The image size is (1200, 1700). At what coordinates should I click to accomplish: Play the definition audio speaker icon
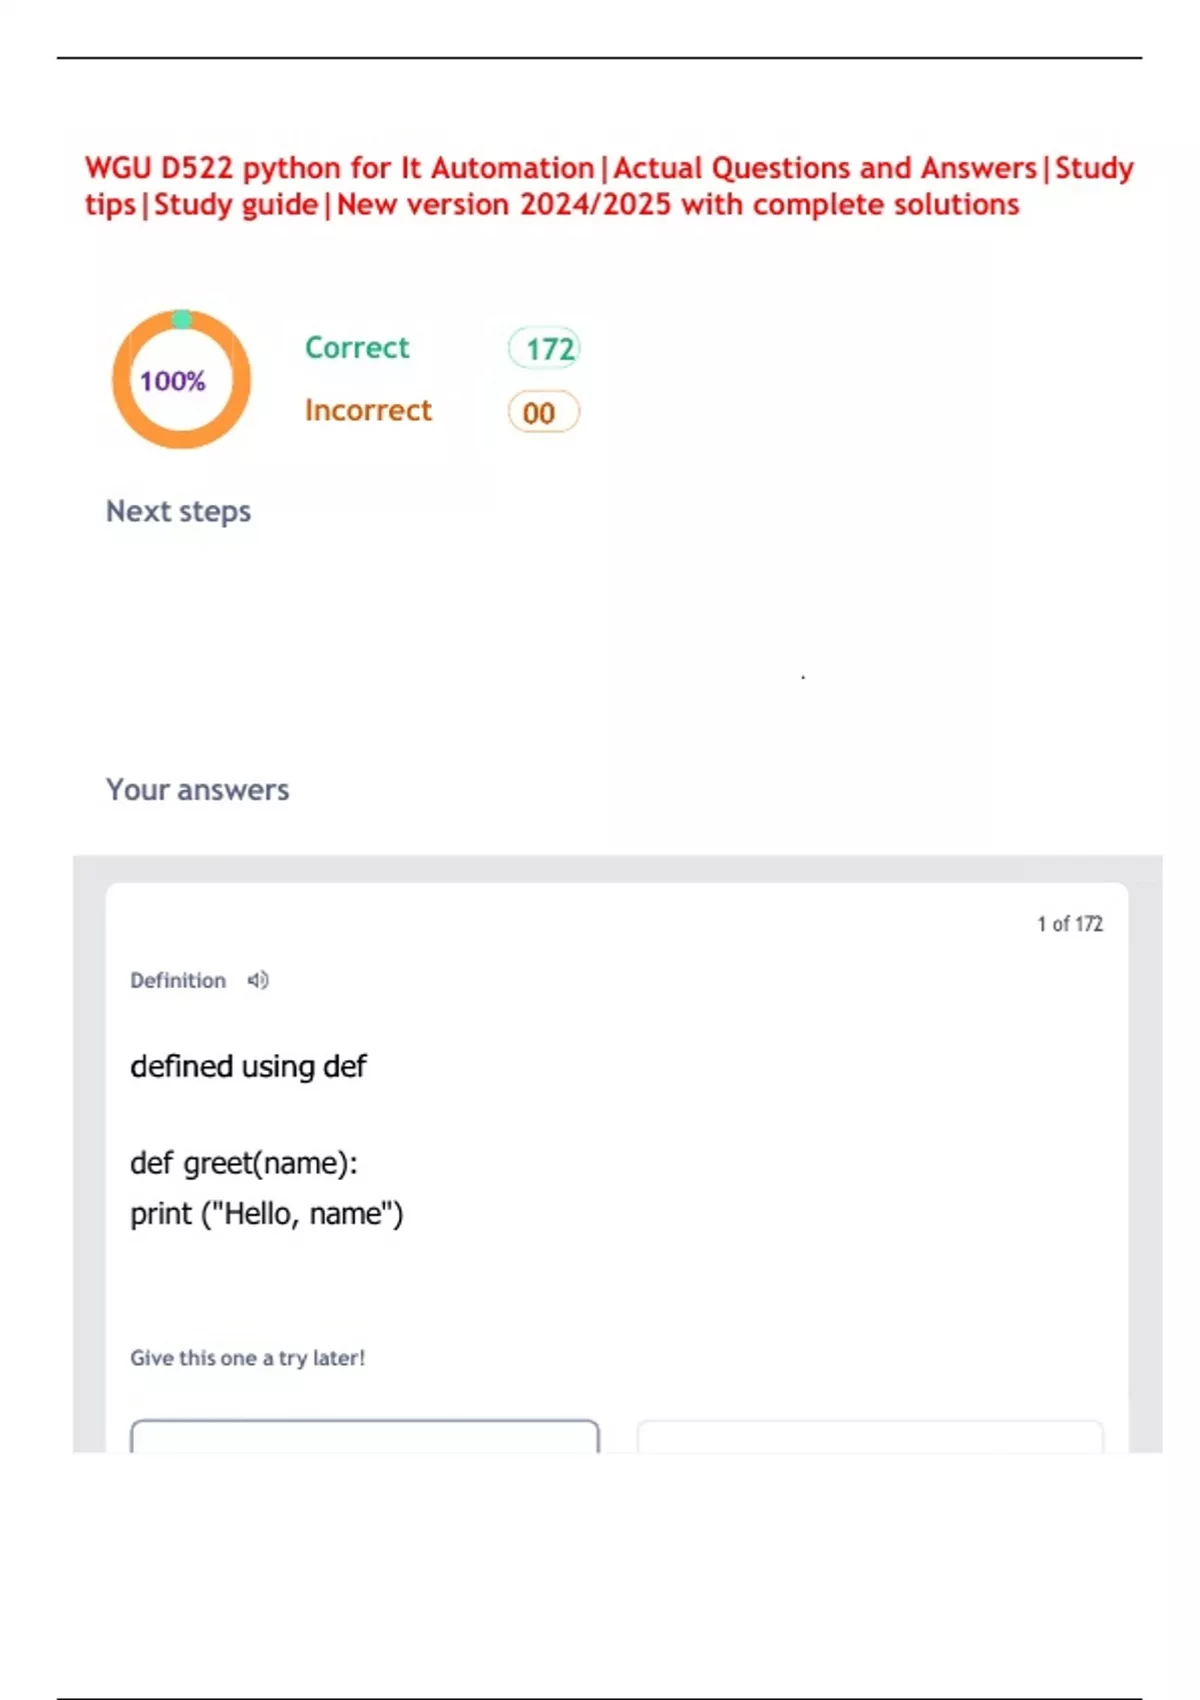(x=258, y=980)
